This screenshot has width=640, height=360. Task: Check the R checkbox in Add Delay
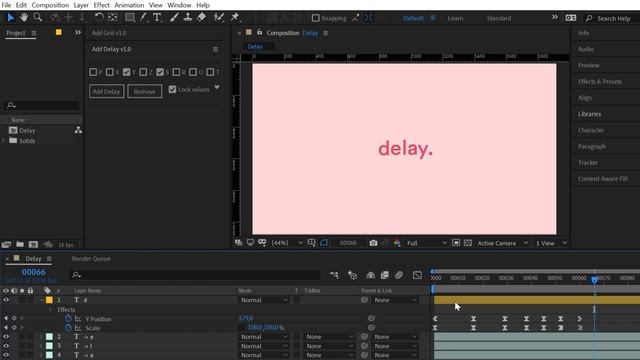tap(176, 72)
